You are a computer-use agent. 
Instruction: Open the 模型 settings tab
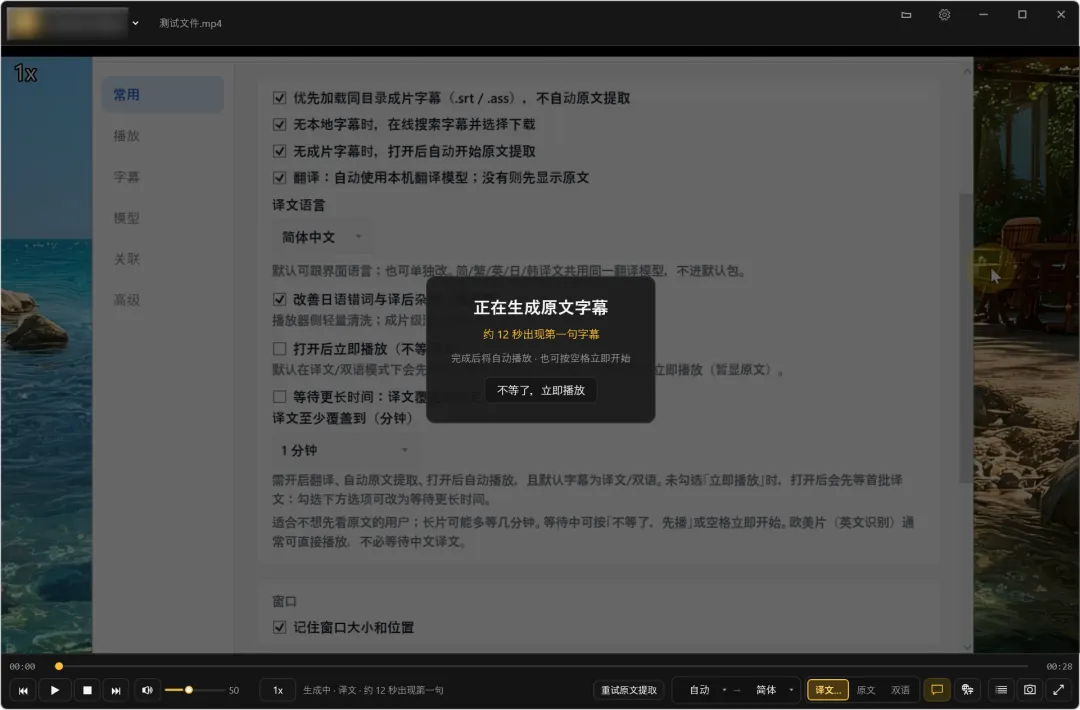[163, 218]
